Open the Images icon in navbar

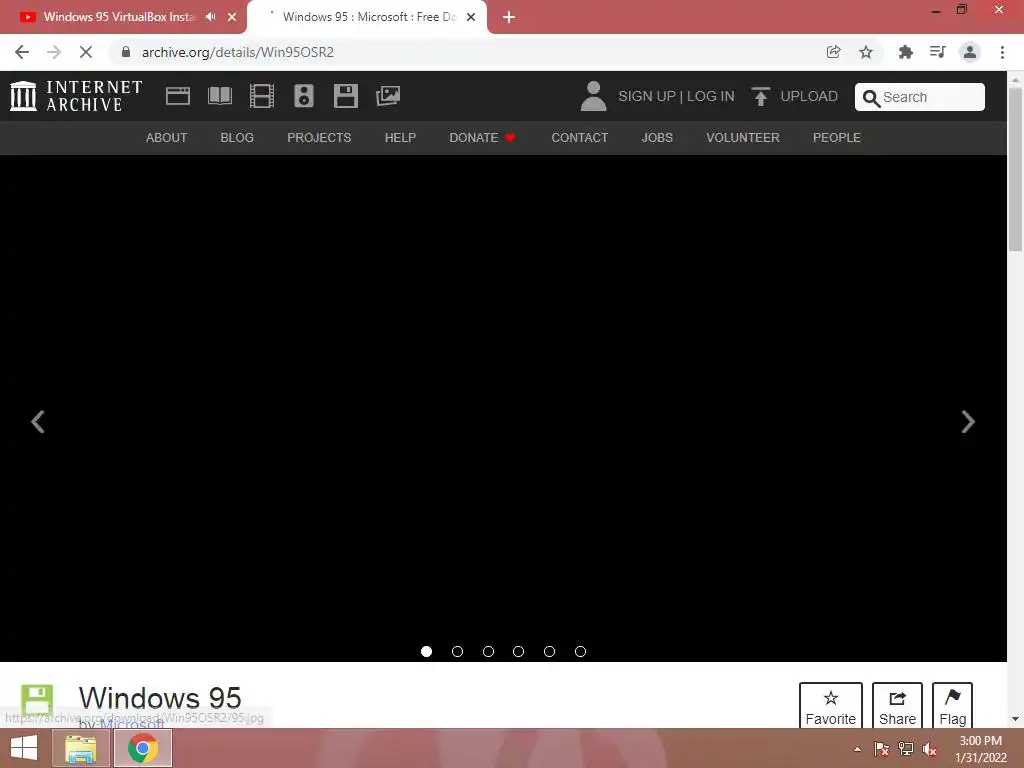pos(388,96)
